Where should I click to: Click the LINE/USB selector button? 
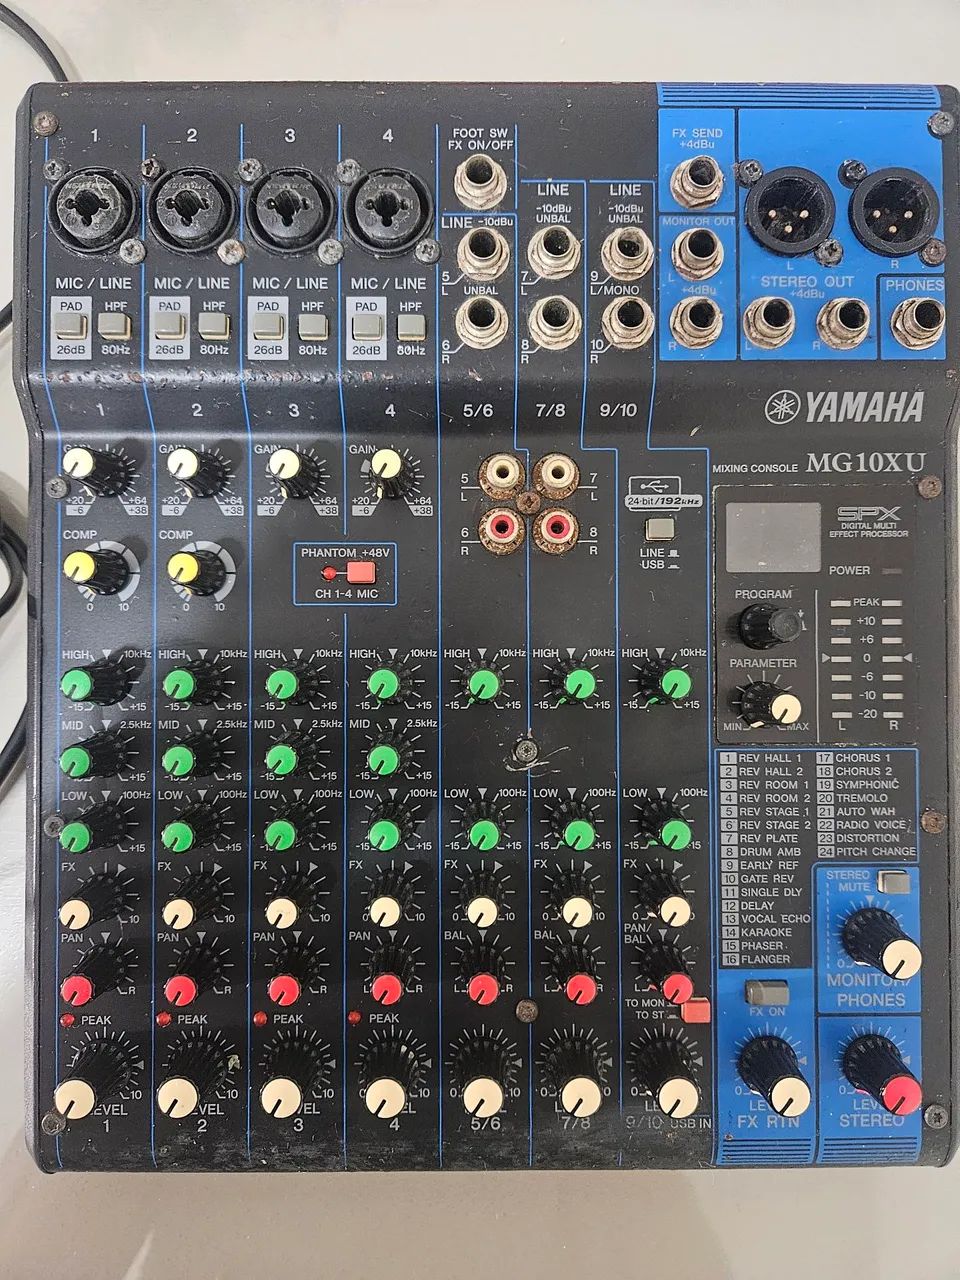[x=660, y=528]
